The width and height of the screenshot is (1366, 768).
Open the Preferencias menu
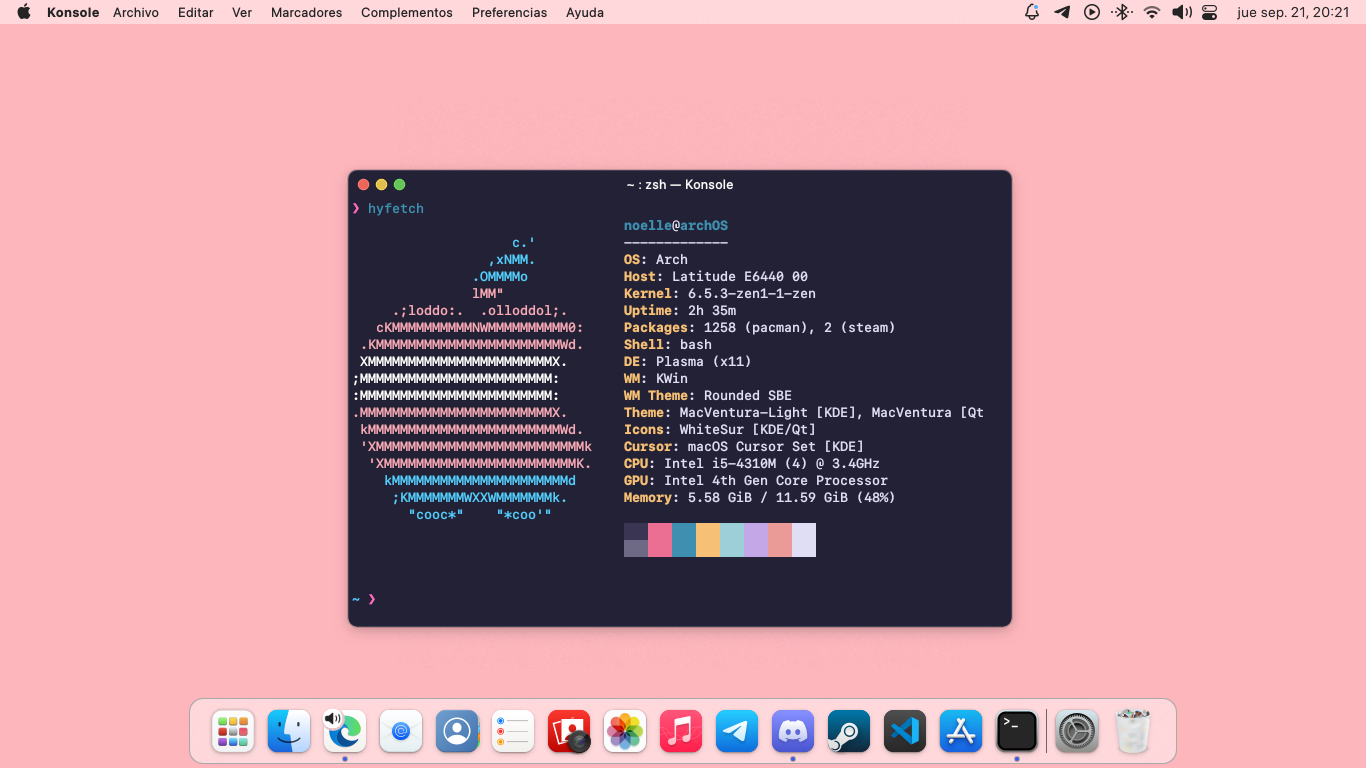tap(509, 12)
